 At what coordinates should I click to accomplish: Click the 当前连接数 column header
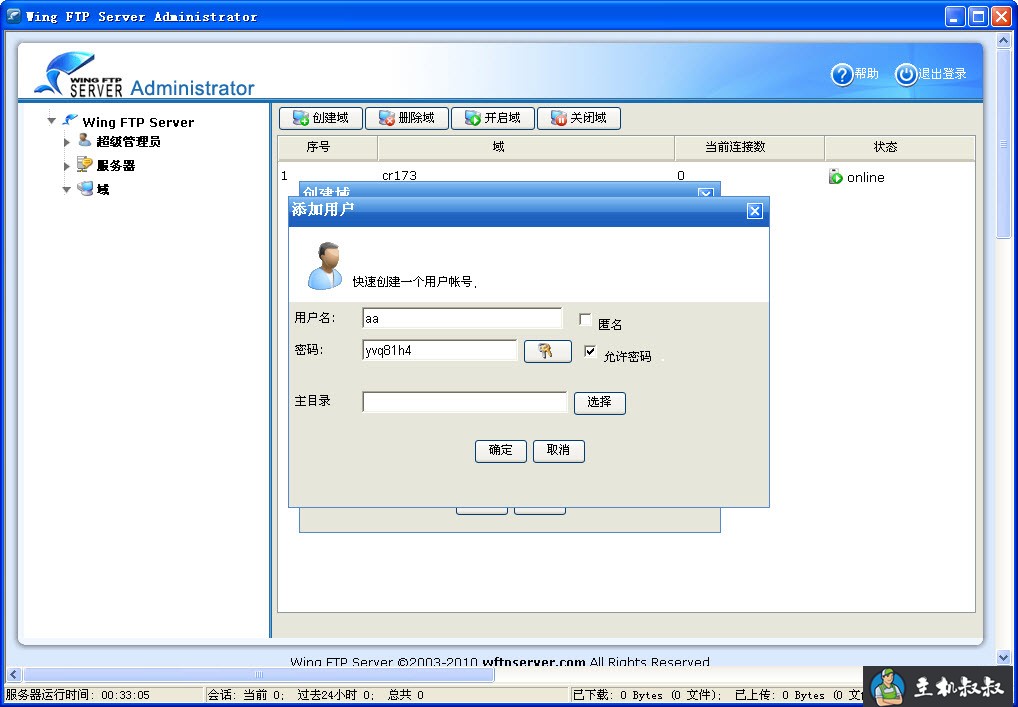749,147
